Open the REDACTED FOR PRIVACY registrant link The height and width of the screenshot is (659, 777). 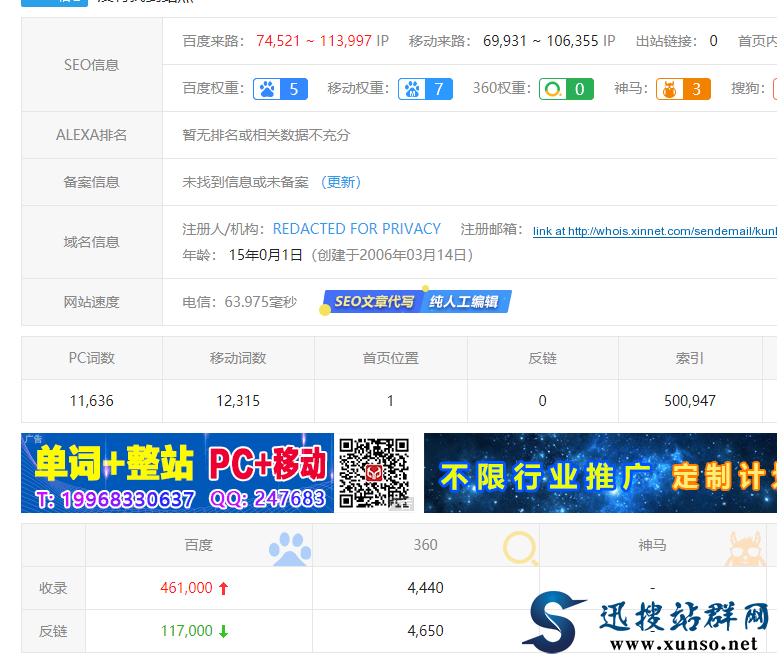tap(357, 229)
